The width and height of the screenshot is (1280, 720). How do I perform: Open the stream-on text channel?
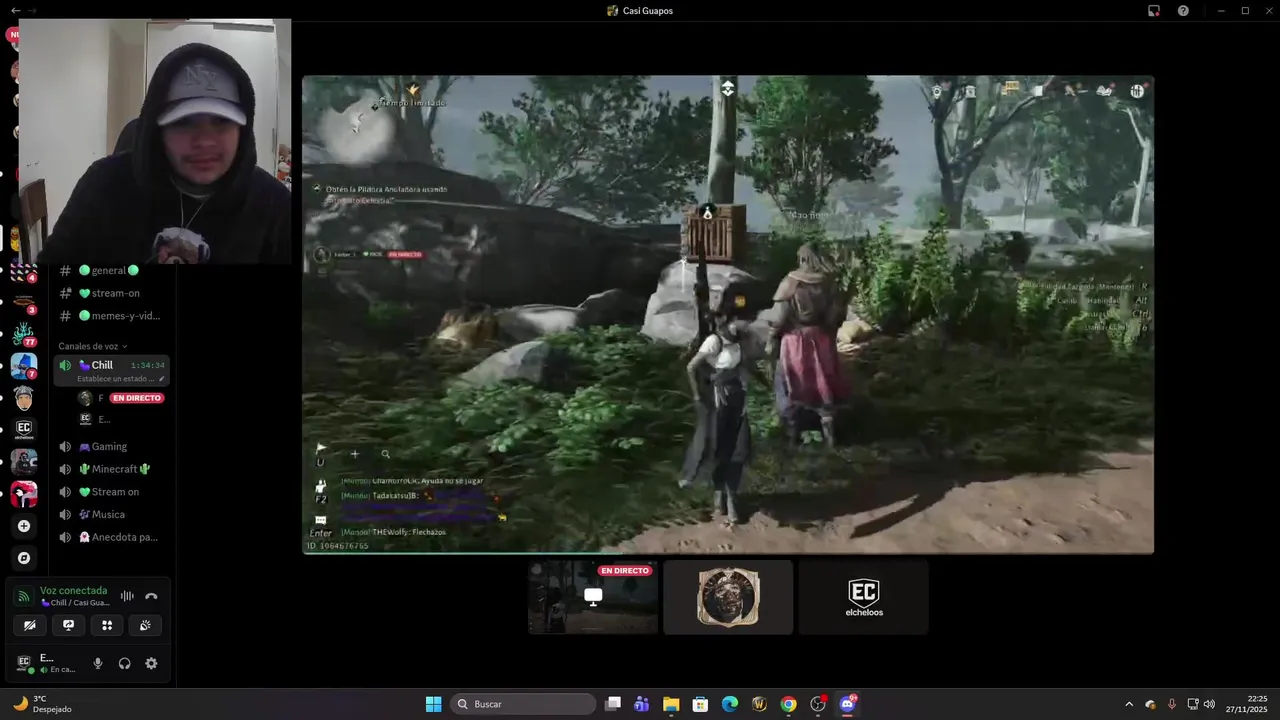111,293
